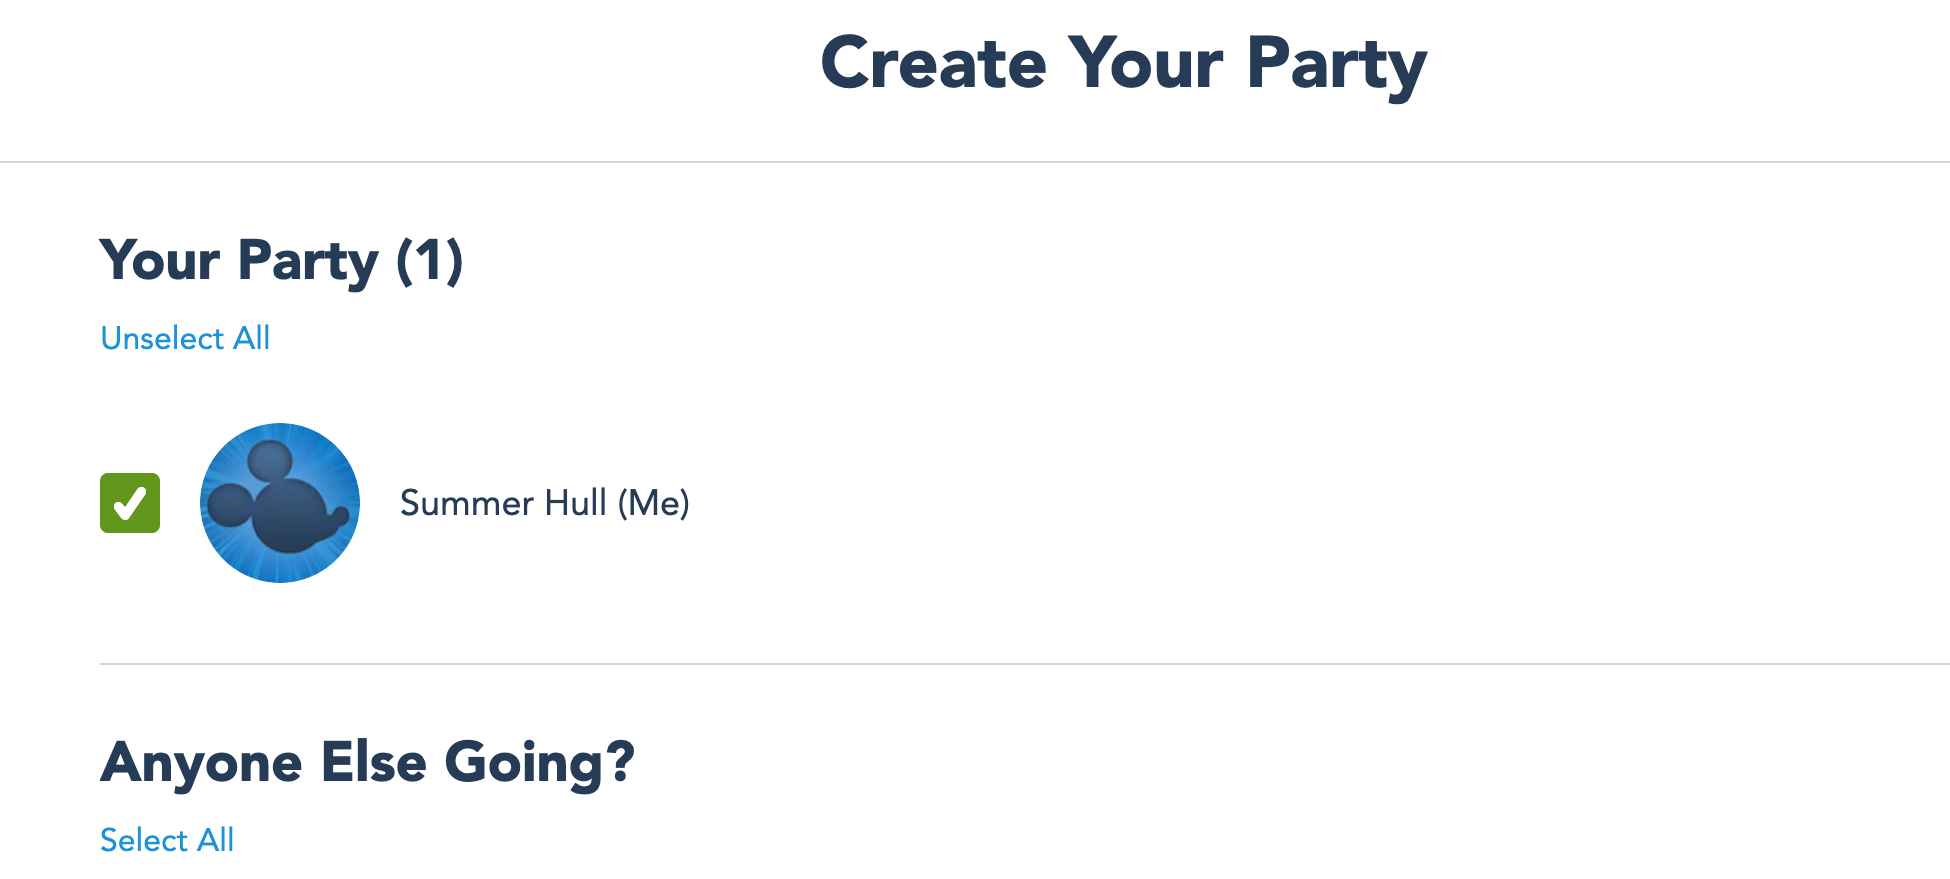Uncheck the green checkbox for Summer Hull

[130, 503]
